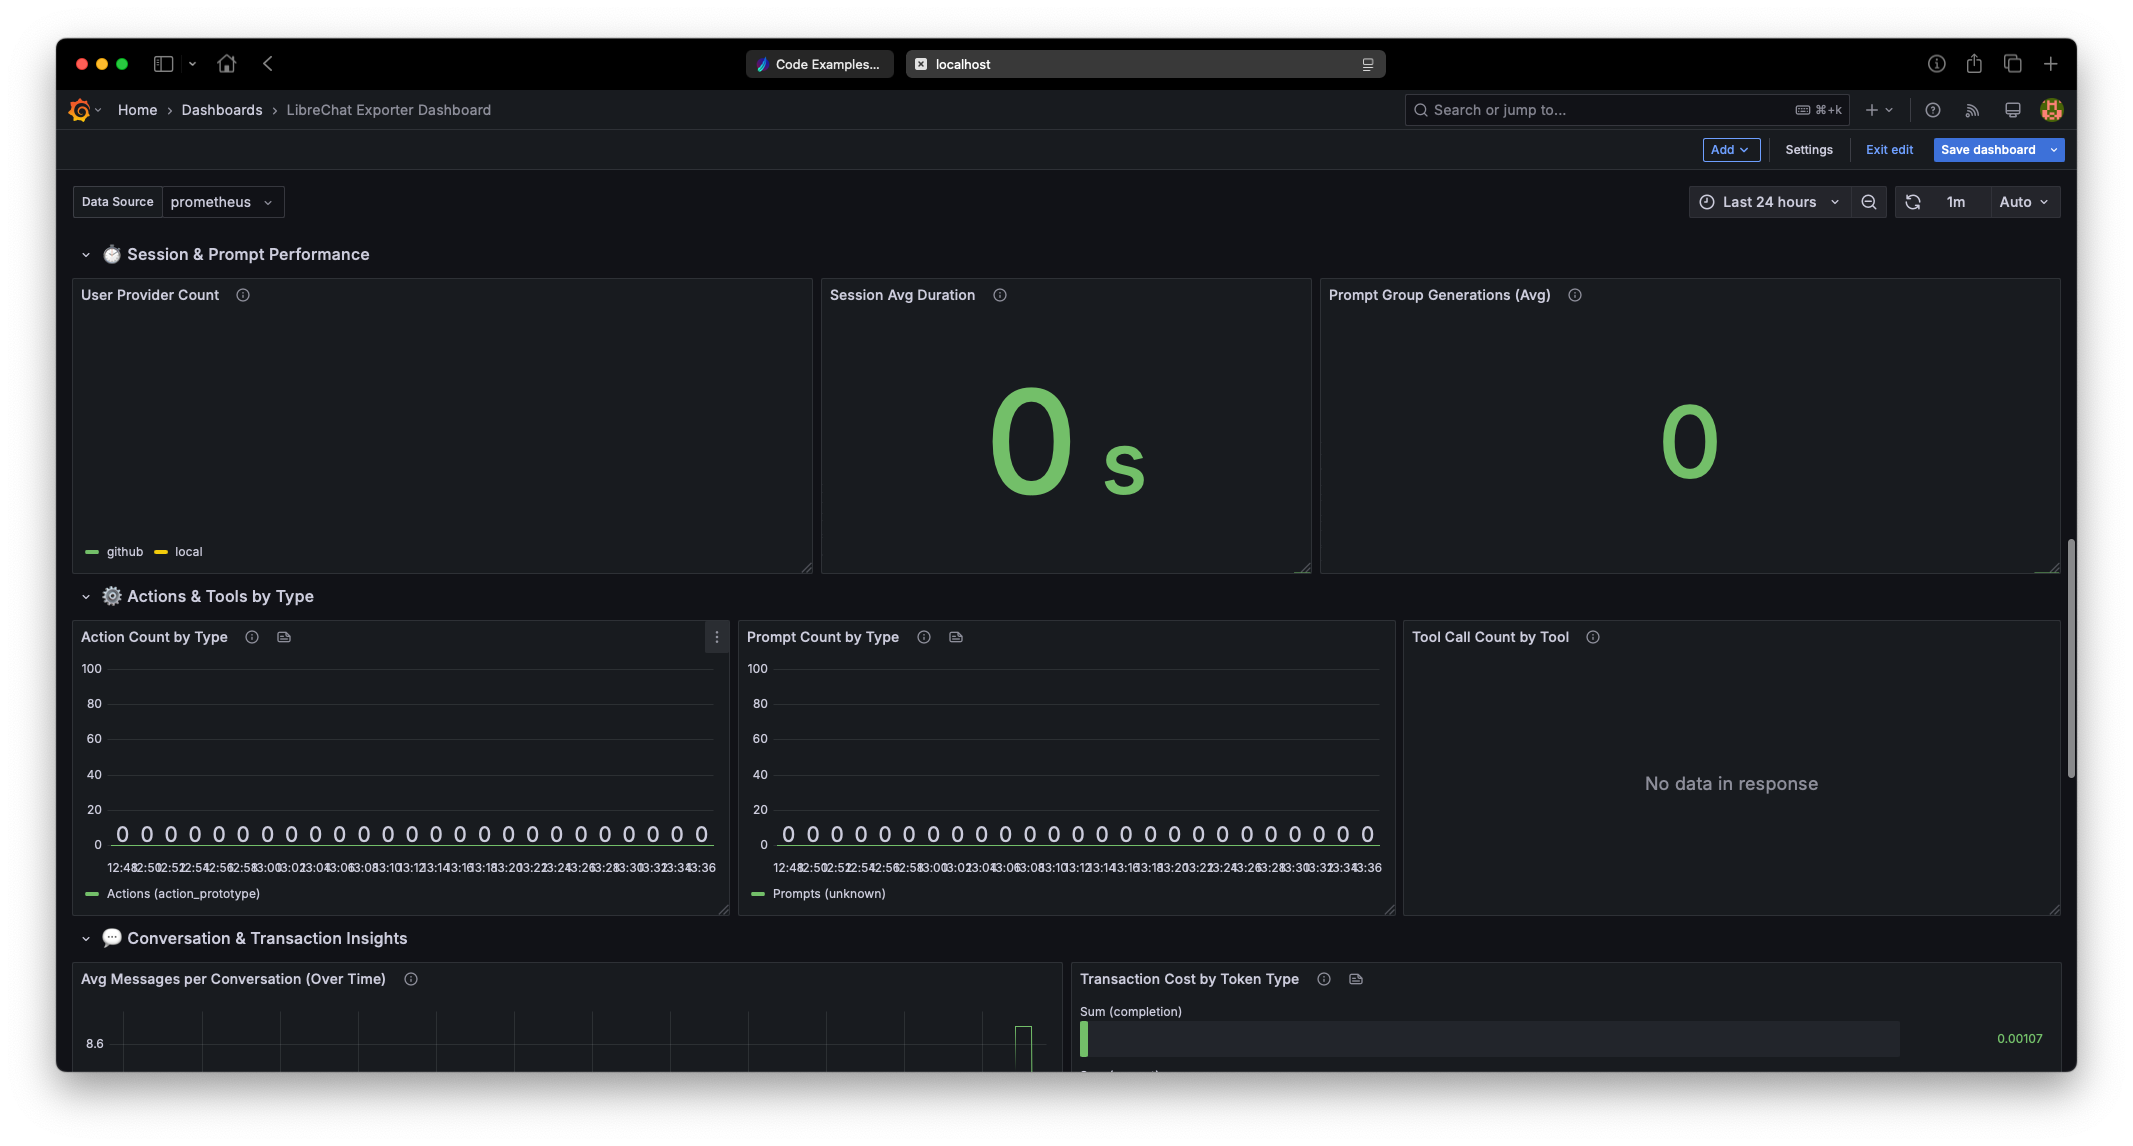
Task: Collapse Actions & Tools by Type row
Action: (86, 597)
